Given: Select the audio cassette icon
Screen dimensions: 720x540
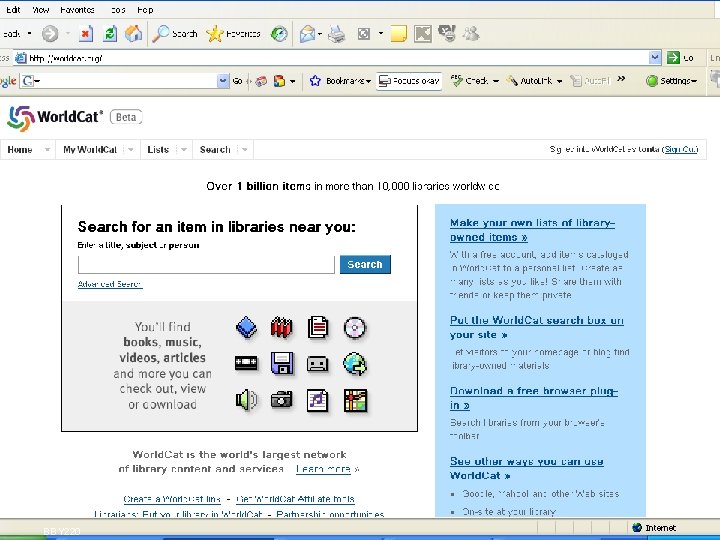Looking at the screenshot, I should (x=318, y=364).
